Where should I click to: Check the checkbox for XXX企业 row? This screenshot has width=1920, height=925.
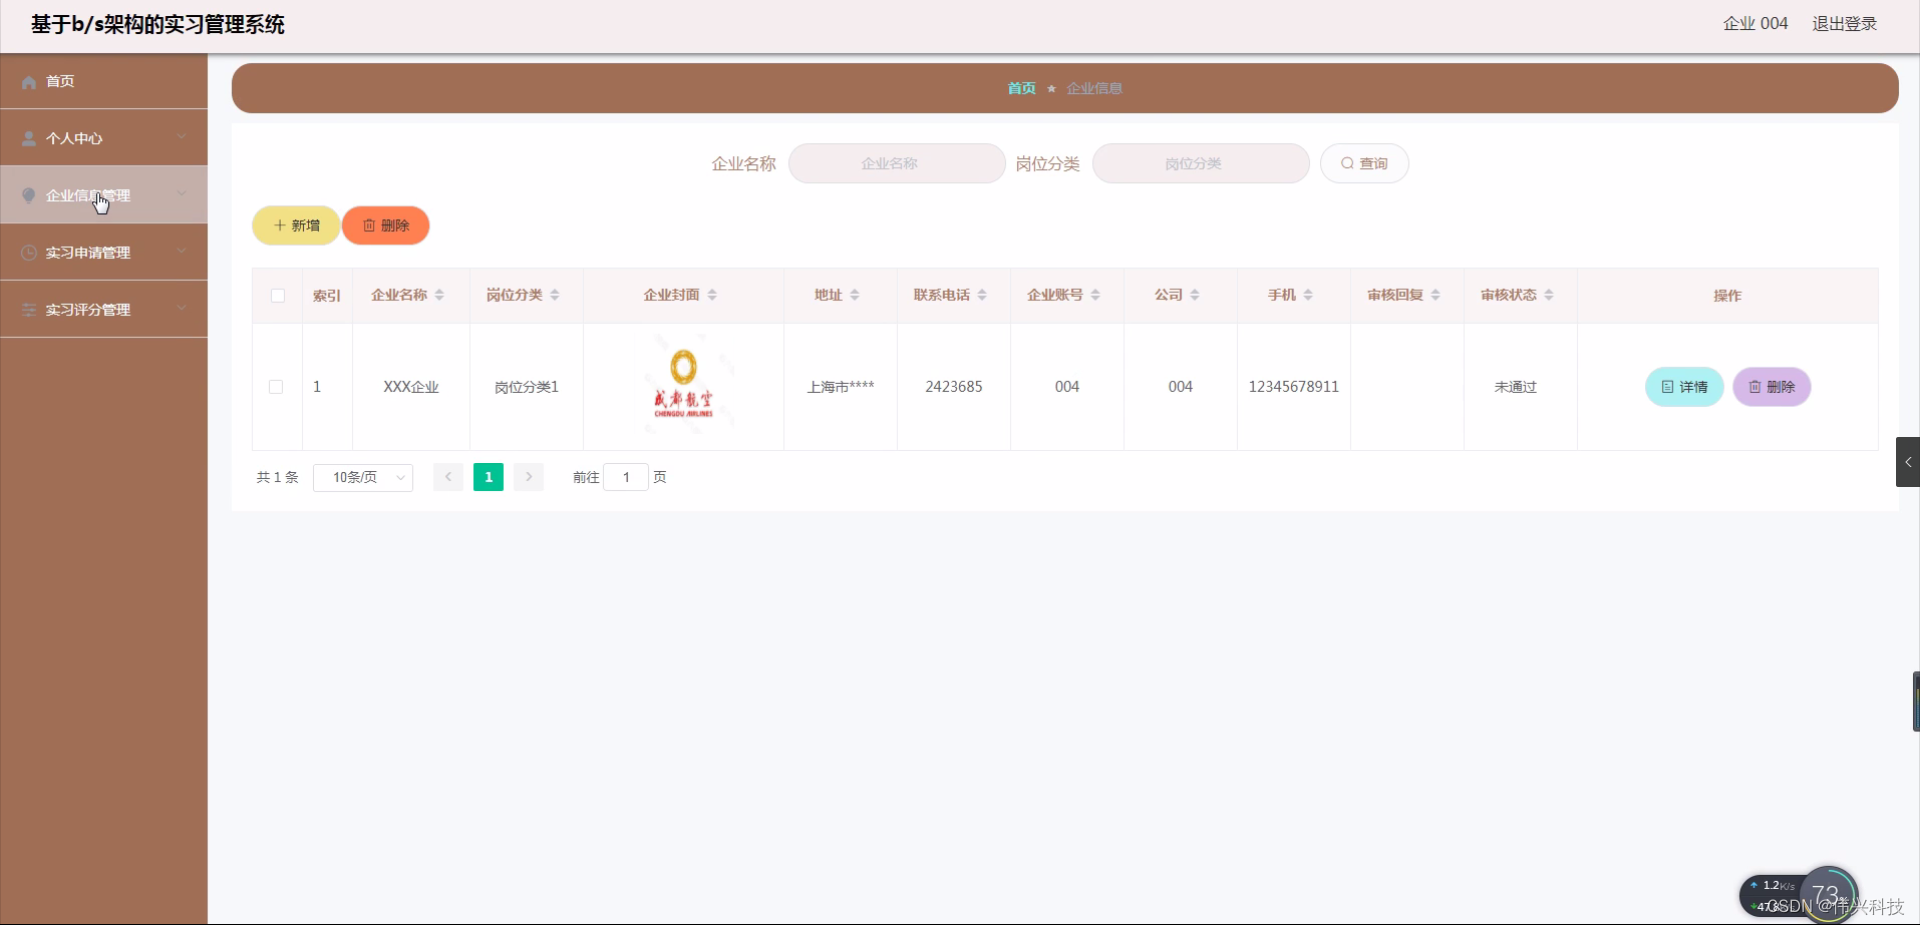(x=276, y=387)
